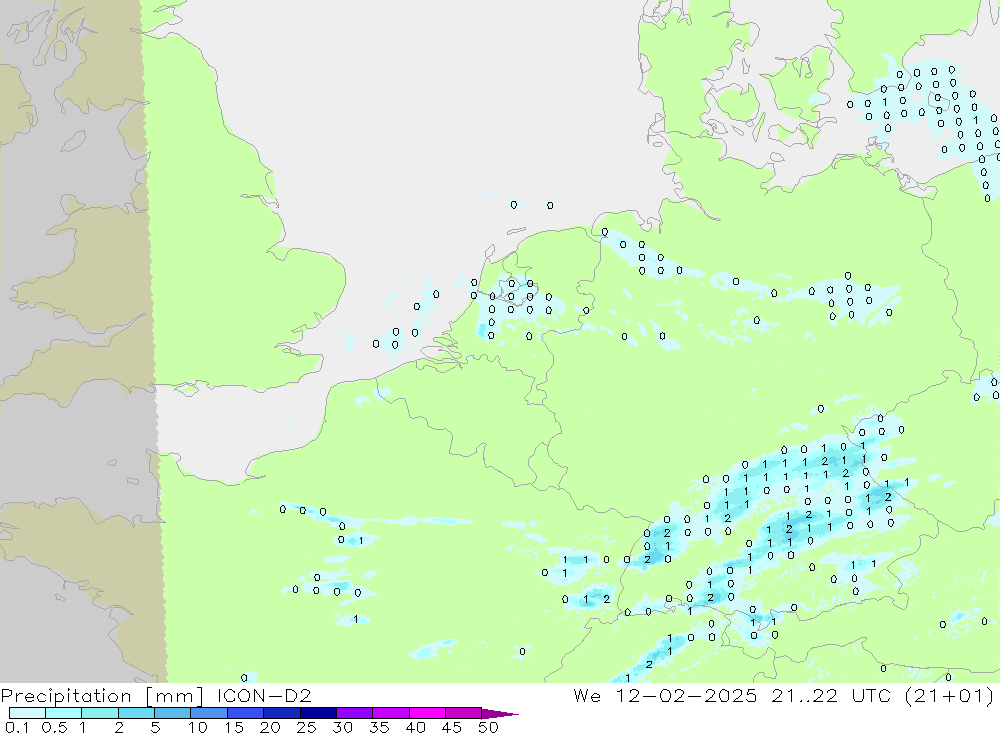The image size is (1000, 733).
Task: Click the '20' legend value
Action: click(270, 727)
